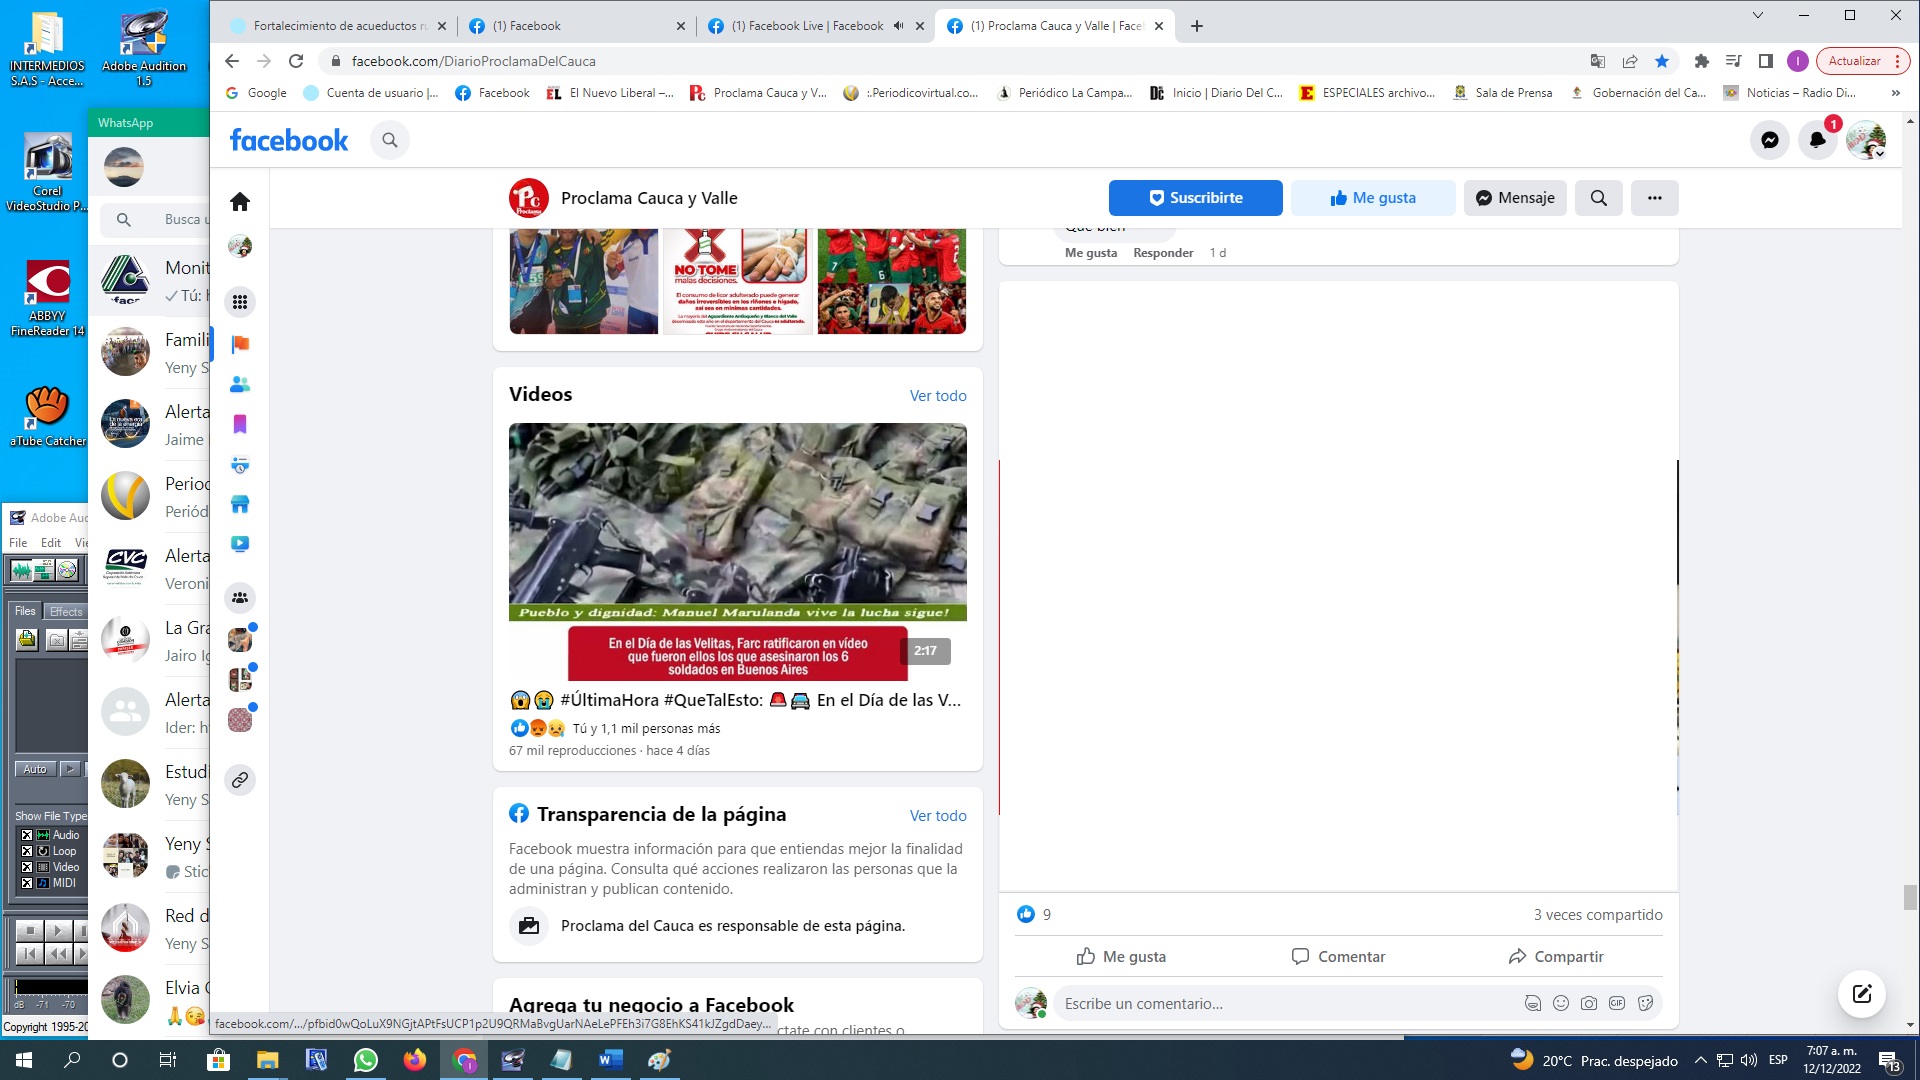
Task: Launch WhatsApp from taskbar
Action: [366, 1060]
